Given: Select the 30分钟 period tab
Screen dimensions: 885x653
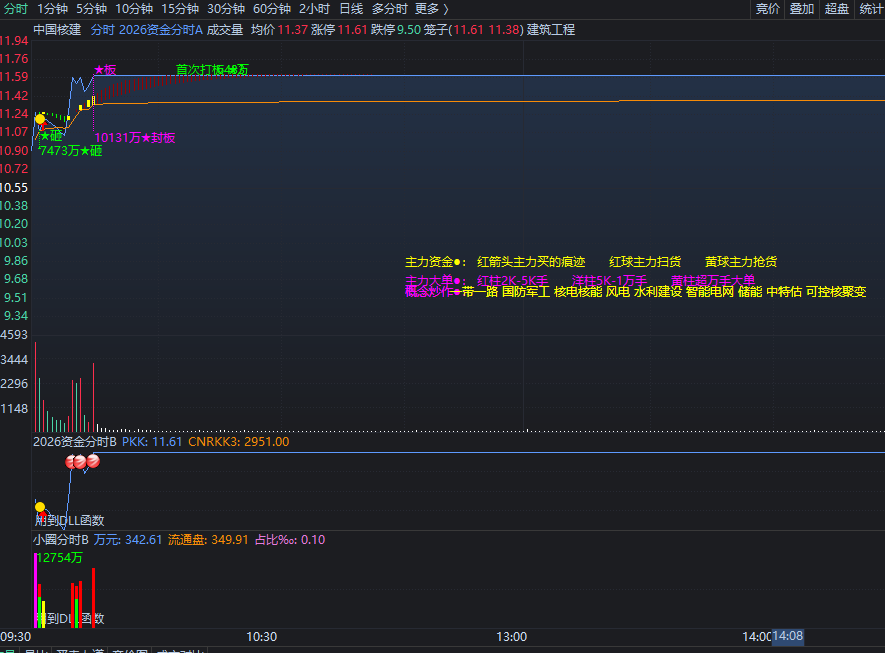Looking at the screenshot, I should click(x=226, y=9).
